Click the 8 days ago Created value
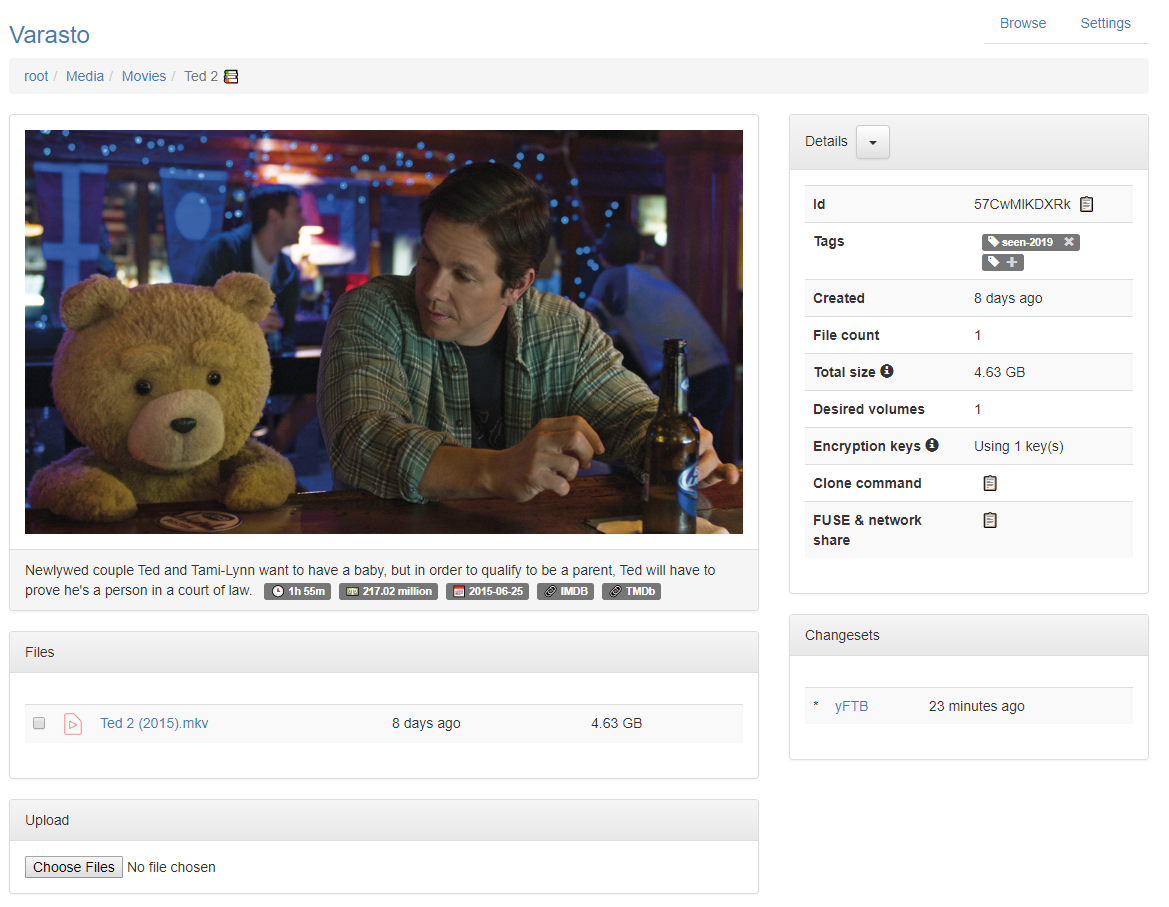The image size is (1169, 907). click(1008, 298)
